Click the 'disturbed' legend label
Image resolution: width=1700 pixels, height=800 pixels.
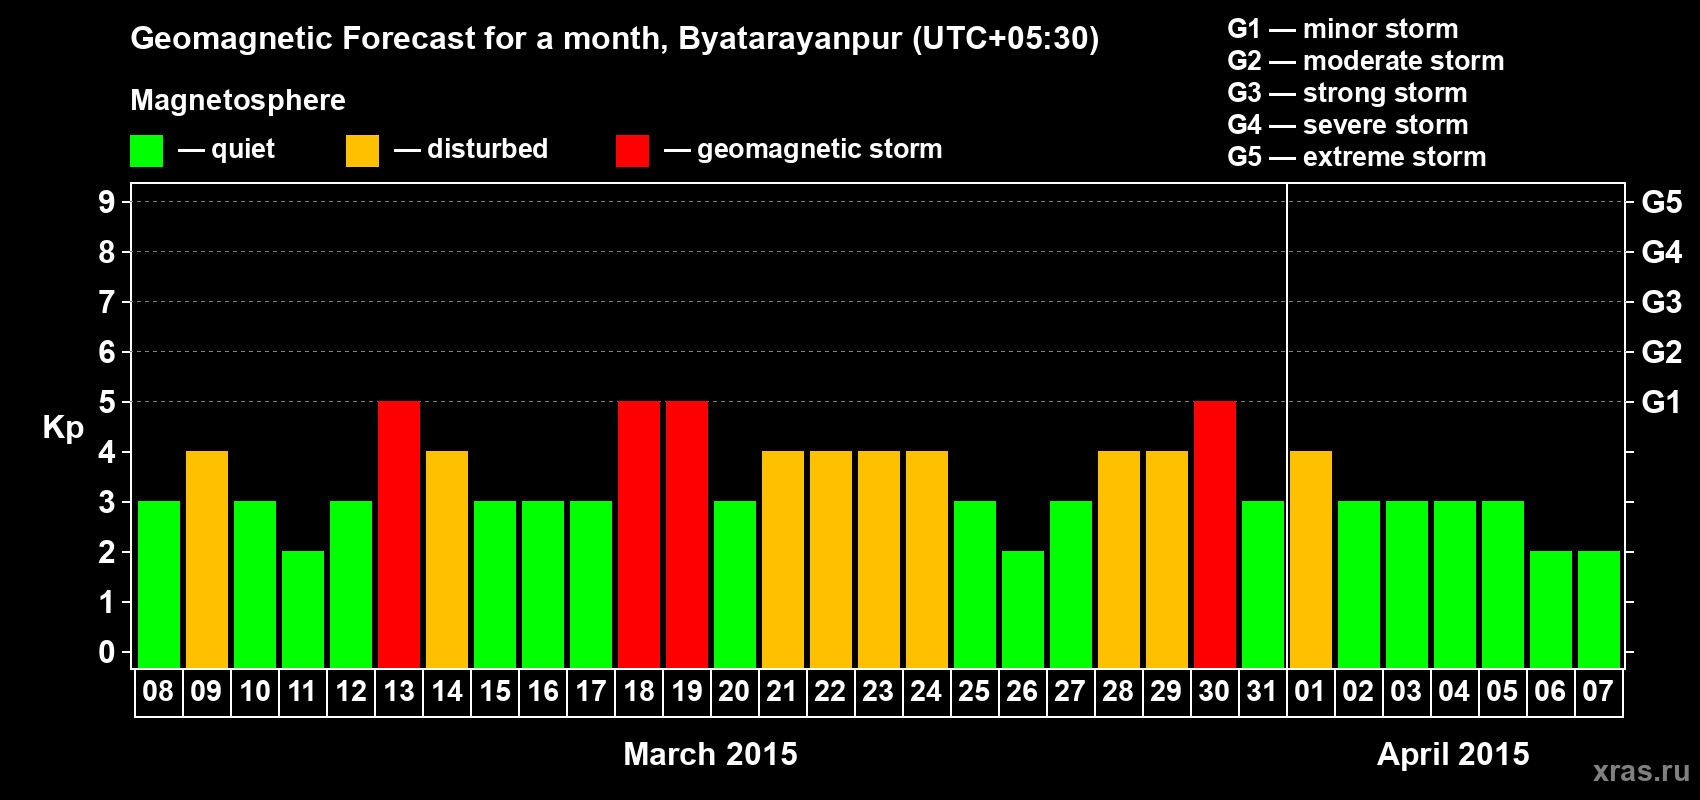[x=487, y=149]
